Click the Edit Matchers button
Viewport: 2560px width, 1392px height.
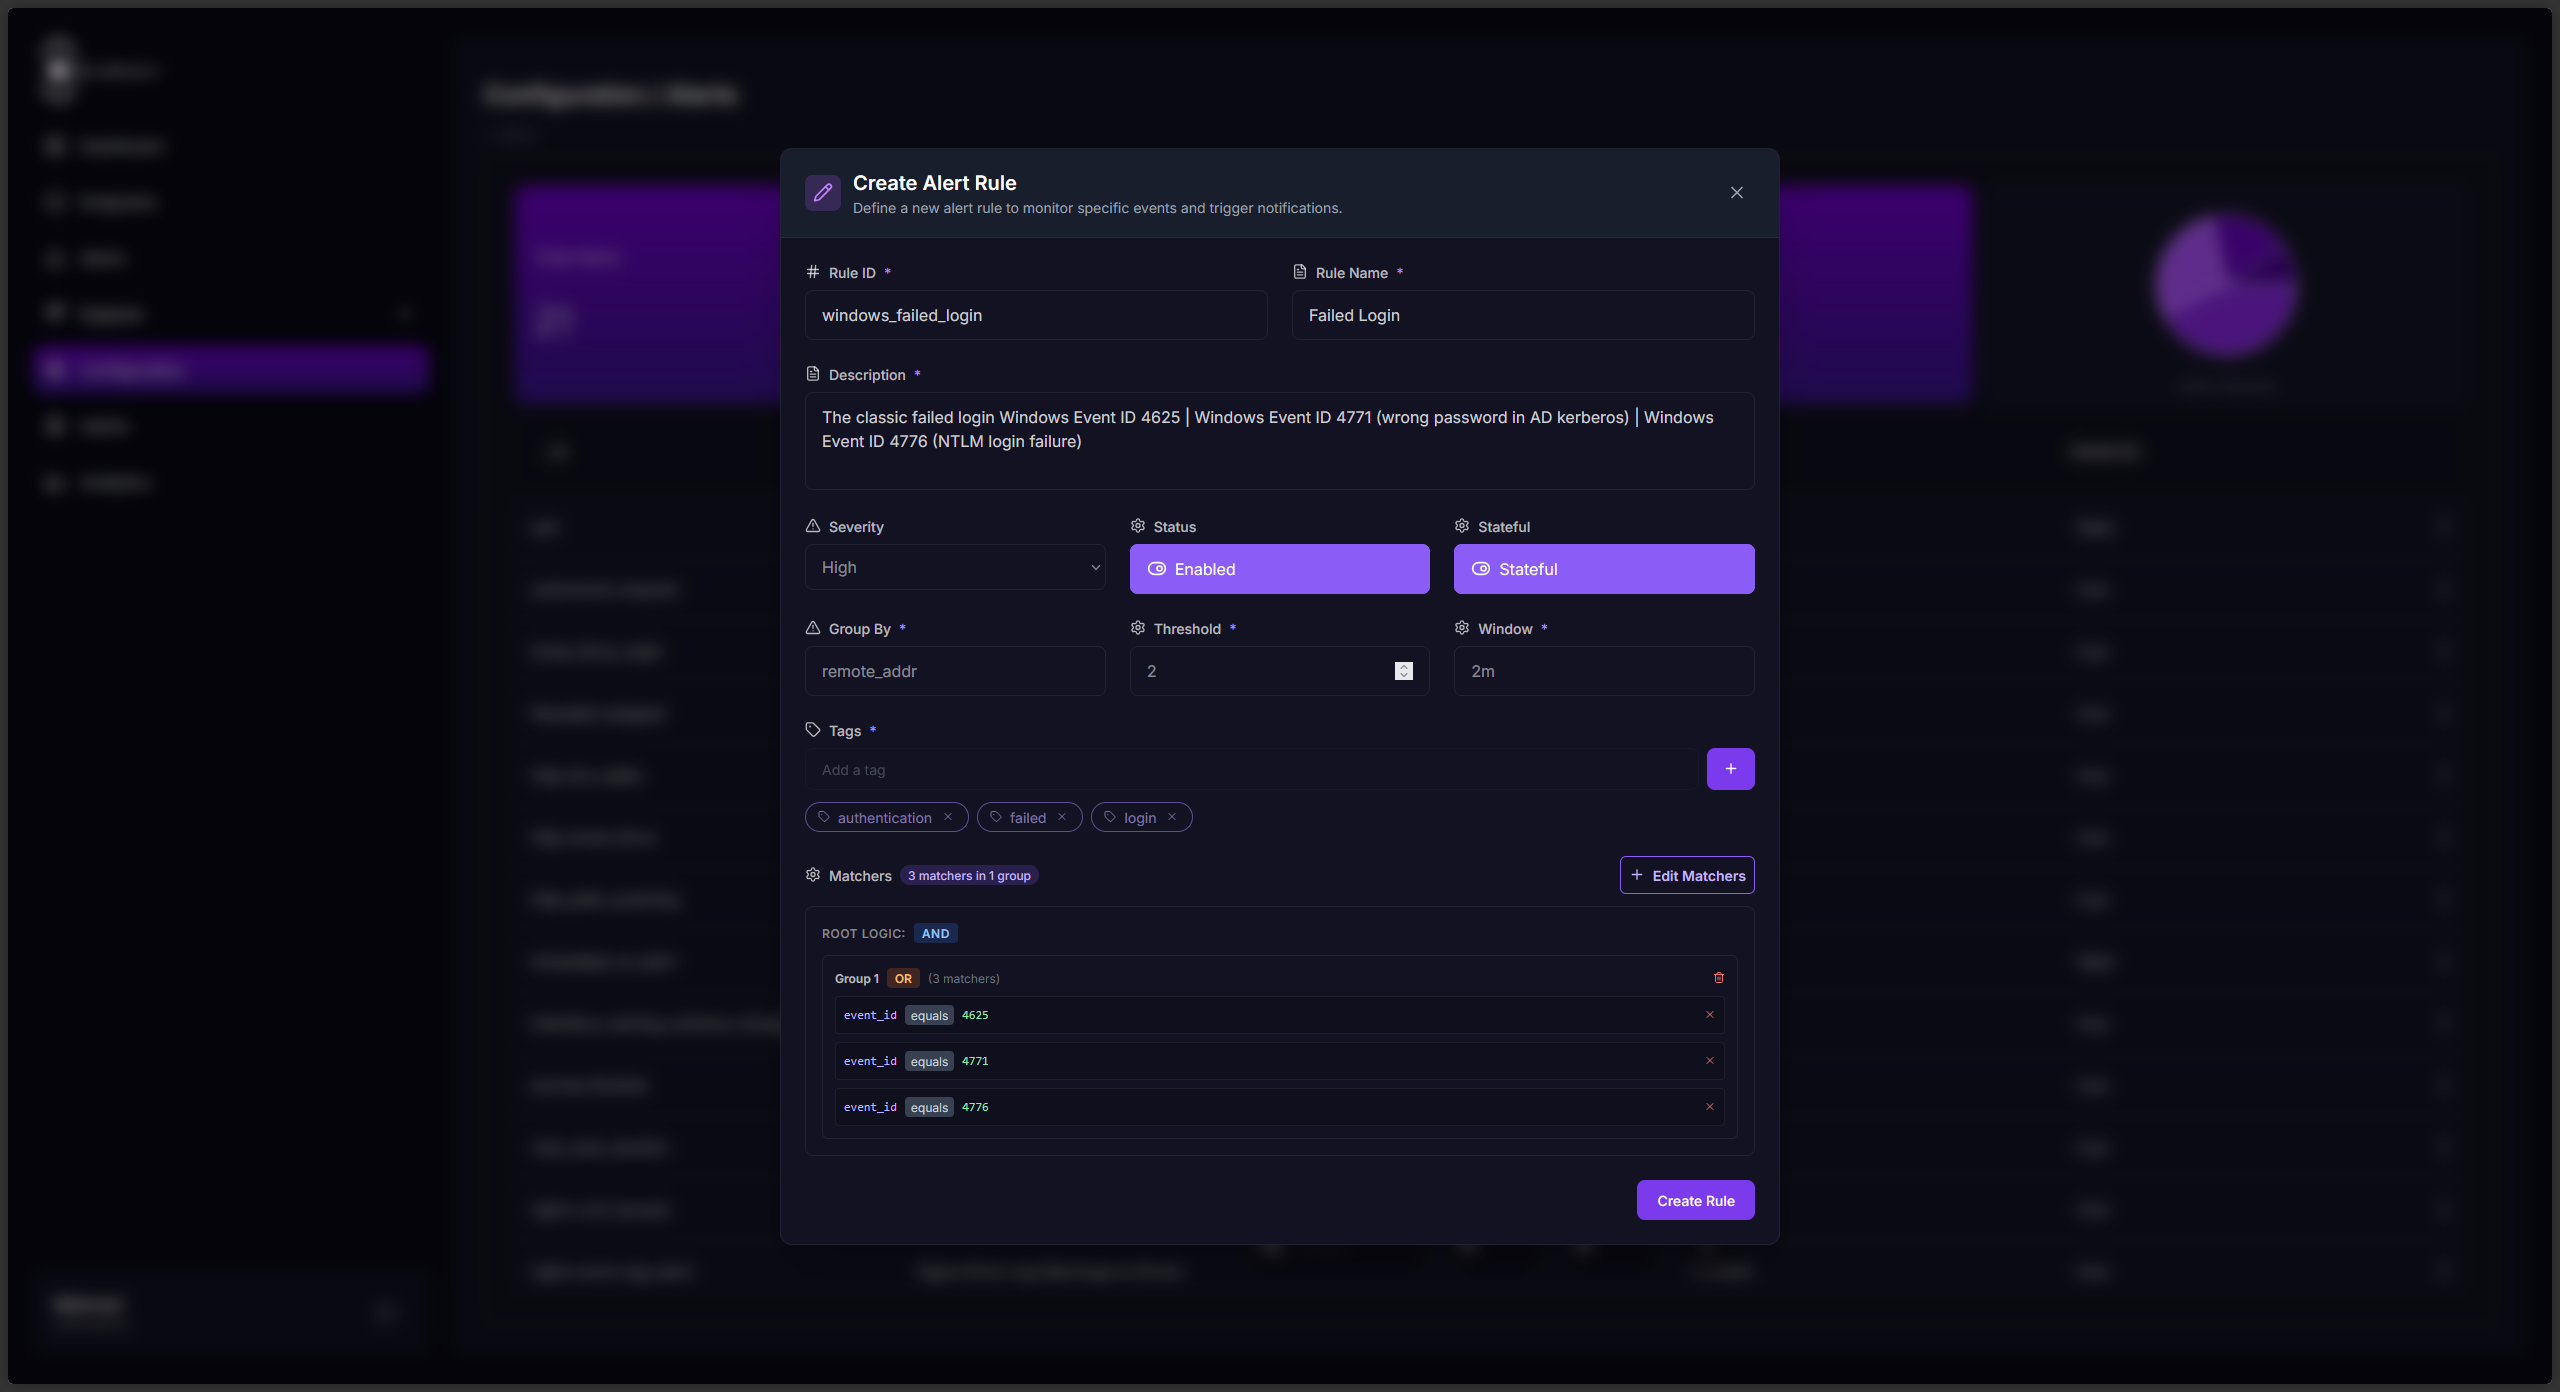point(1687,875)
